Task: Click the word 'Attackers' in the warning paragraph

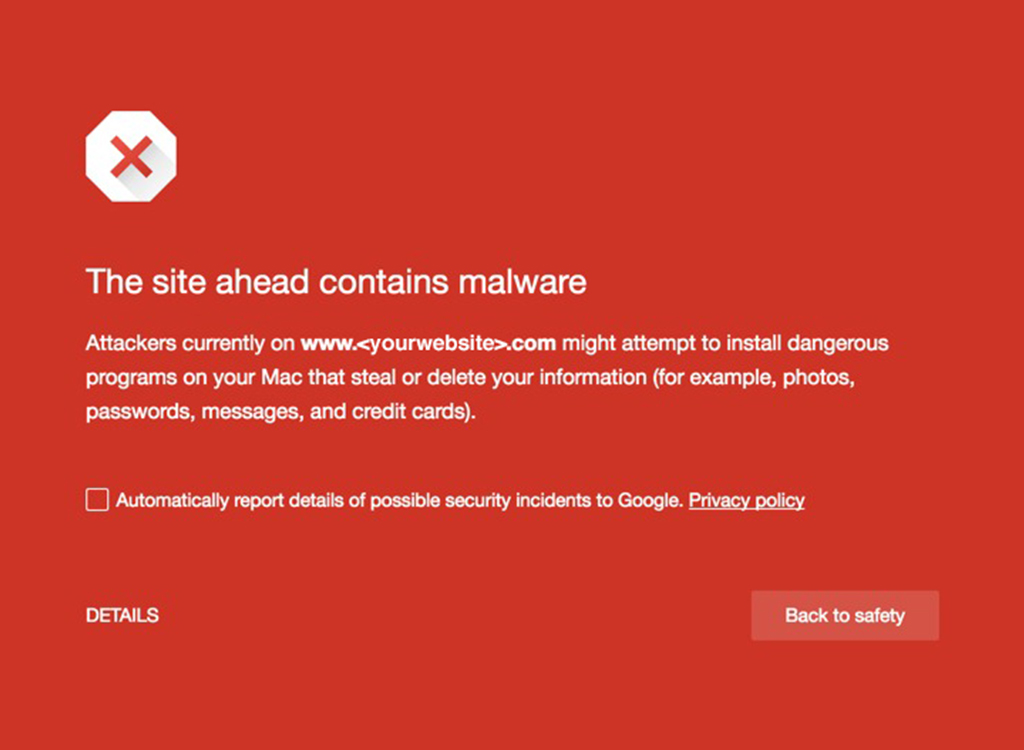Action: tap(125, 344)
